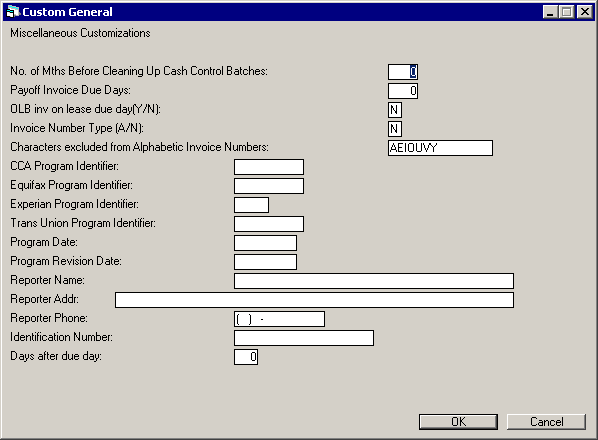This screenshot has height=440, width=598.
Task: Click the Cancel button
Action: [546, 422]
